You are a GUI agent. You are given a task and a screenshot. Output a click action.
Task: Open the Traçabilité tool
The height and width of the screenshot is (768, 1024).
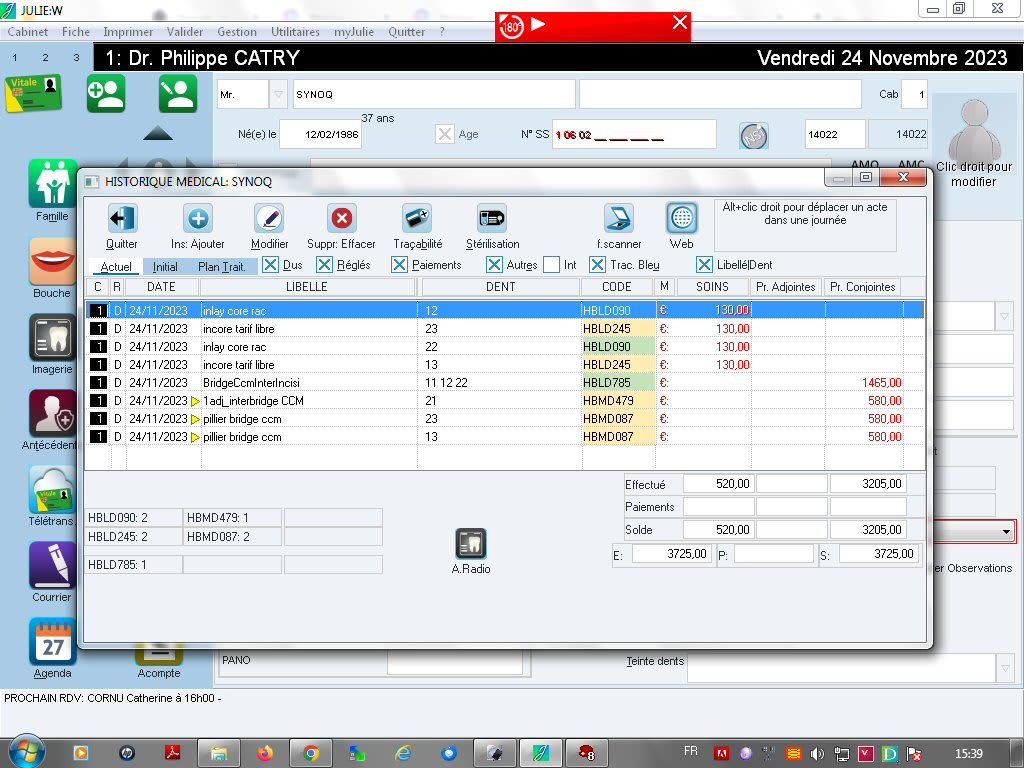click(417, 219)
